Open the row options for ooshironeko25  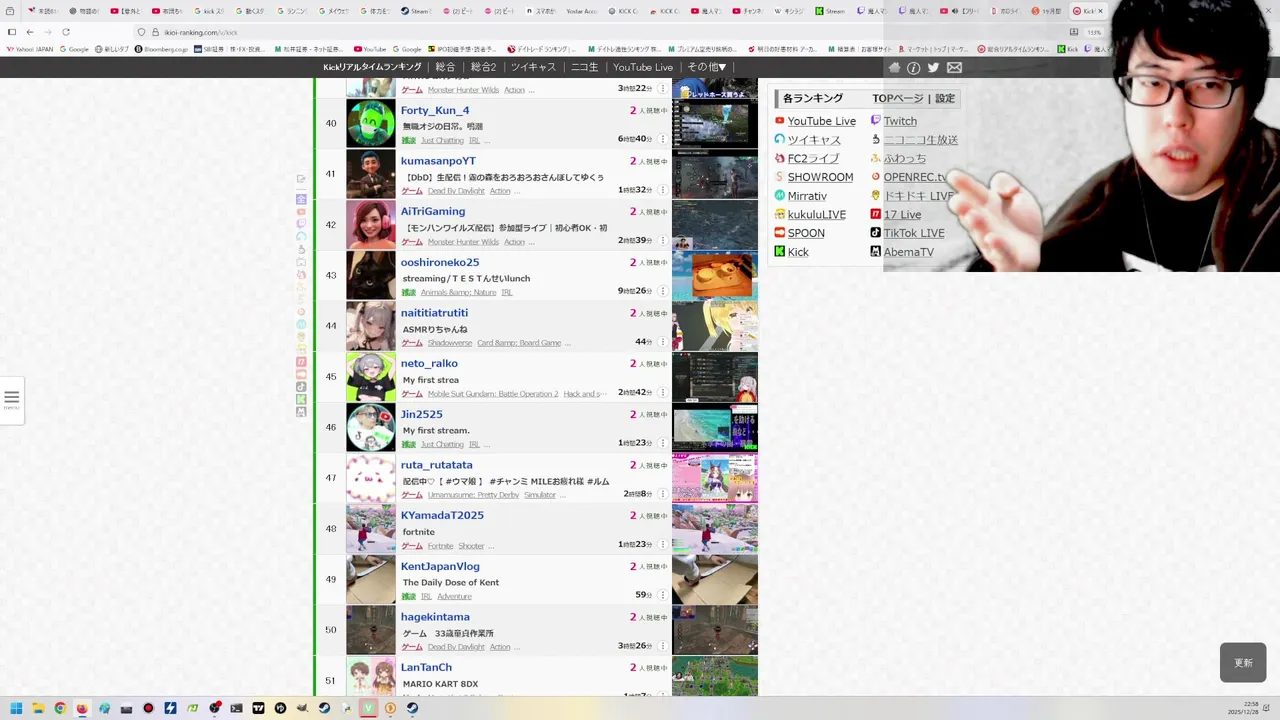(x=662, y=291)
